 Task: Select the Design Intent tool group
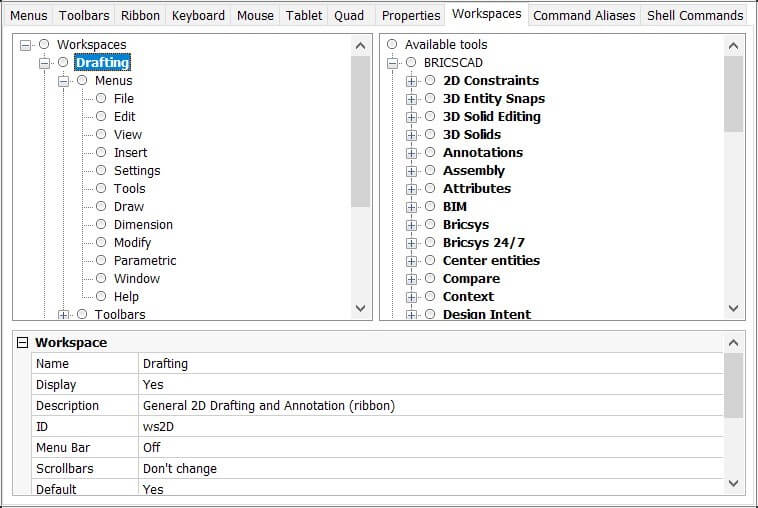(487, 315)
